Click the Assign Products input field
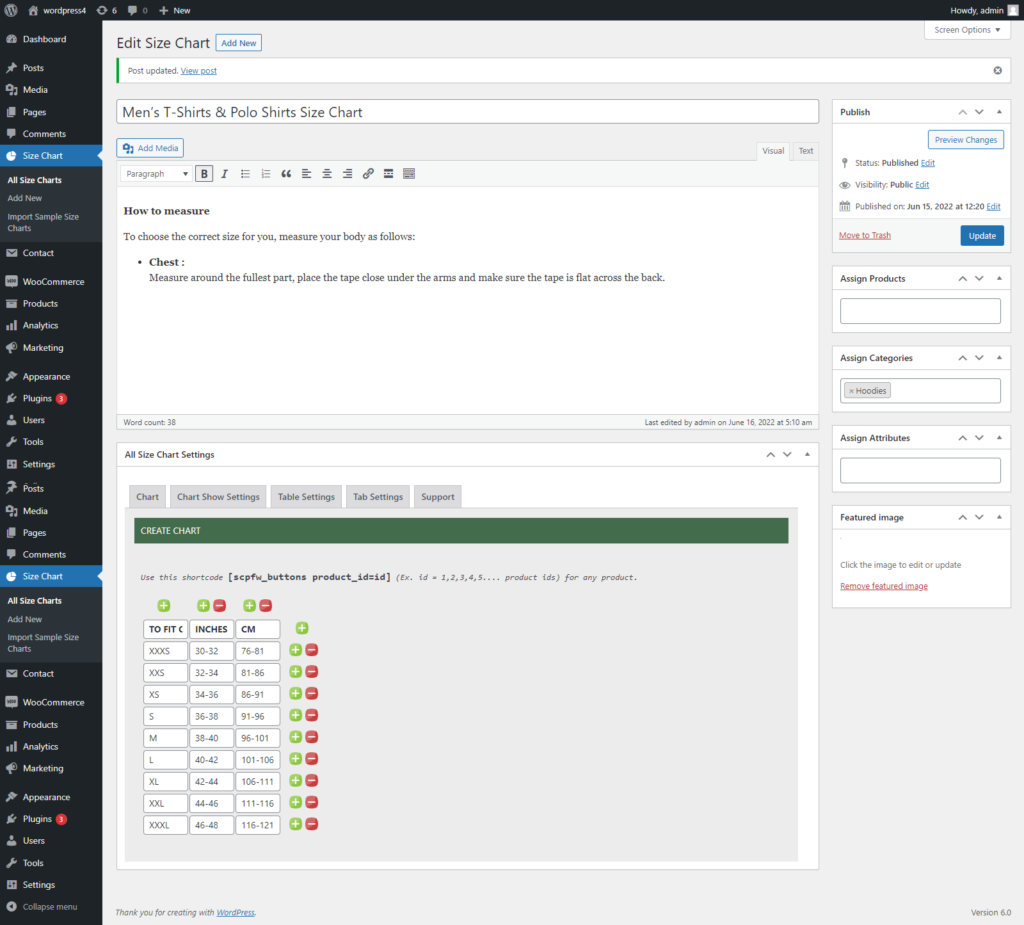The height and width of the screenshot is (925, 1024). [x=920, y=311]
